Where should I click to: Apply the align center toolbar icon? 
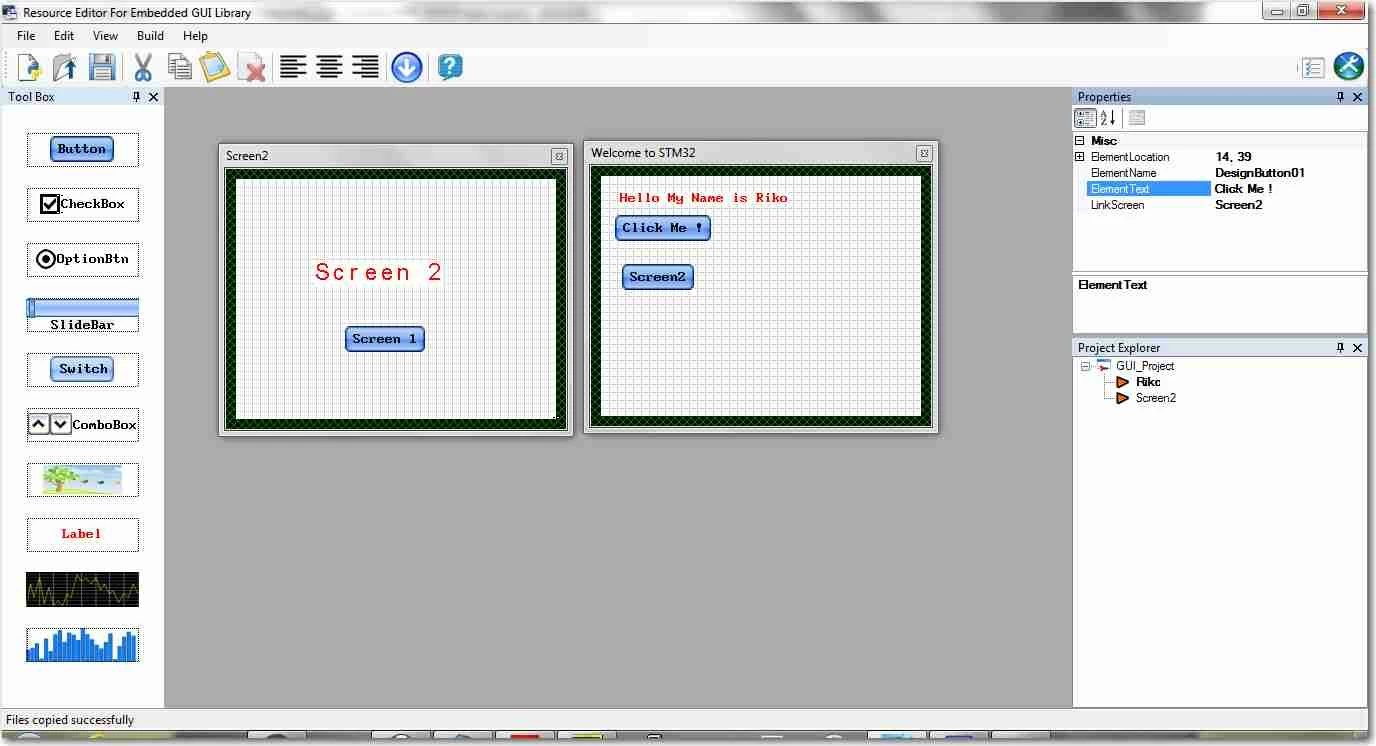coord(329,67)
